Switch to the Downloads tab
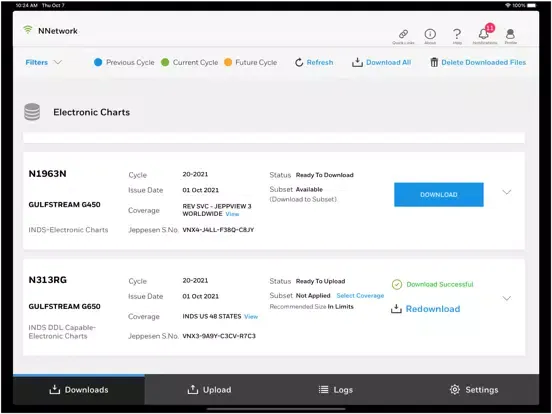552x414 pixels. [x=79, y=389]
